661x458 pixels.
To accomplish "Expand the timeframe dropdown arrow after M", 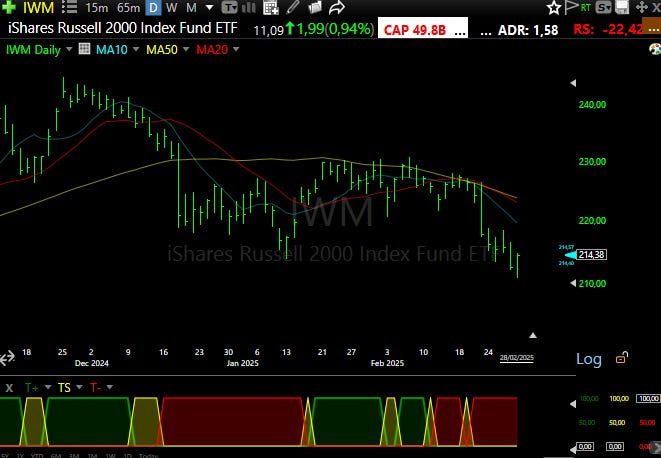I will pos(210,8).
